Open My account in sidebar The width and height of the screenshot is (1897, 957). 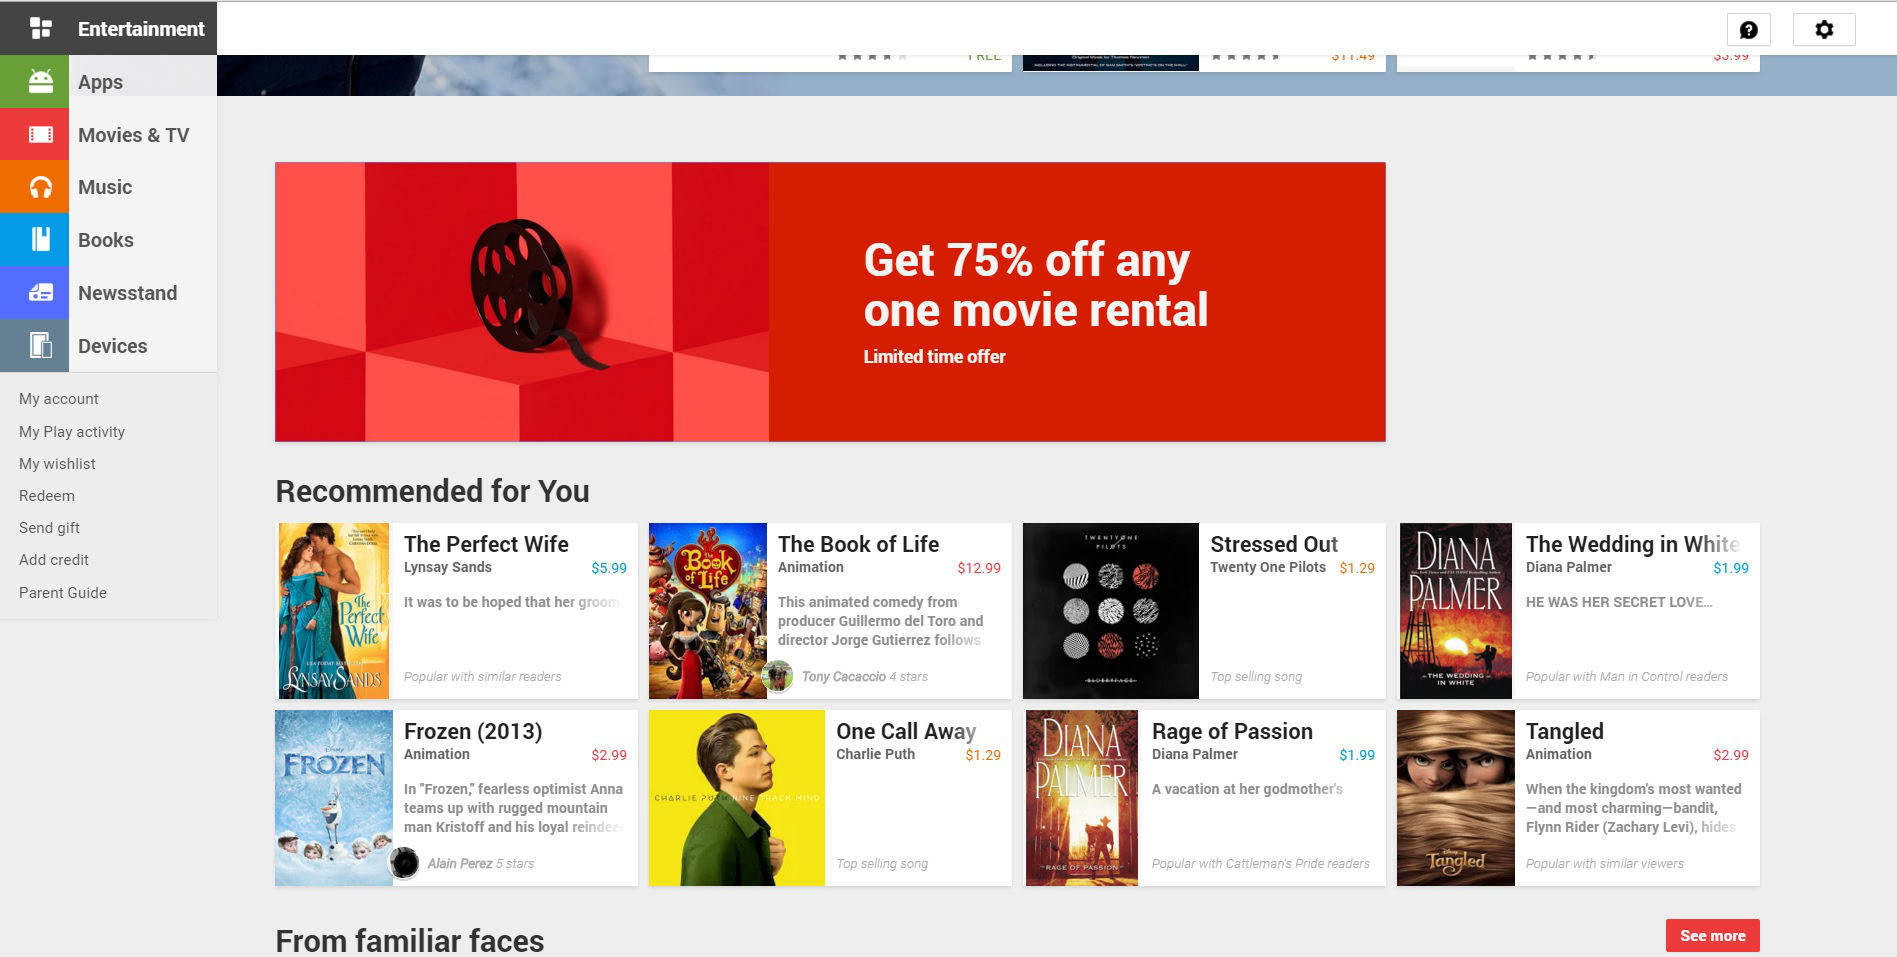(x=59, y=399)
